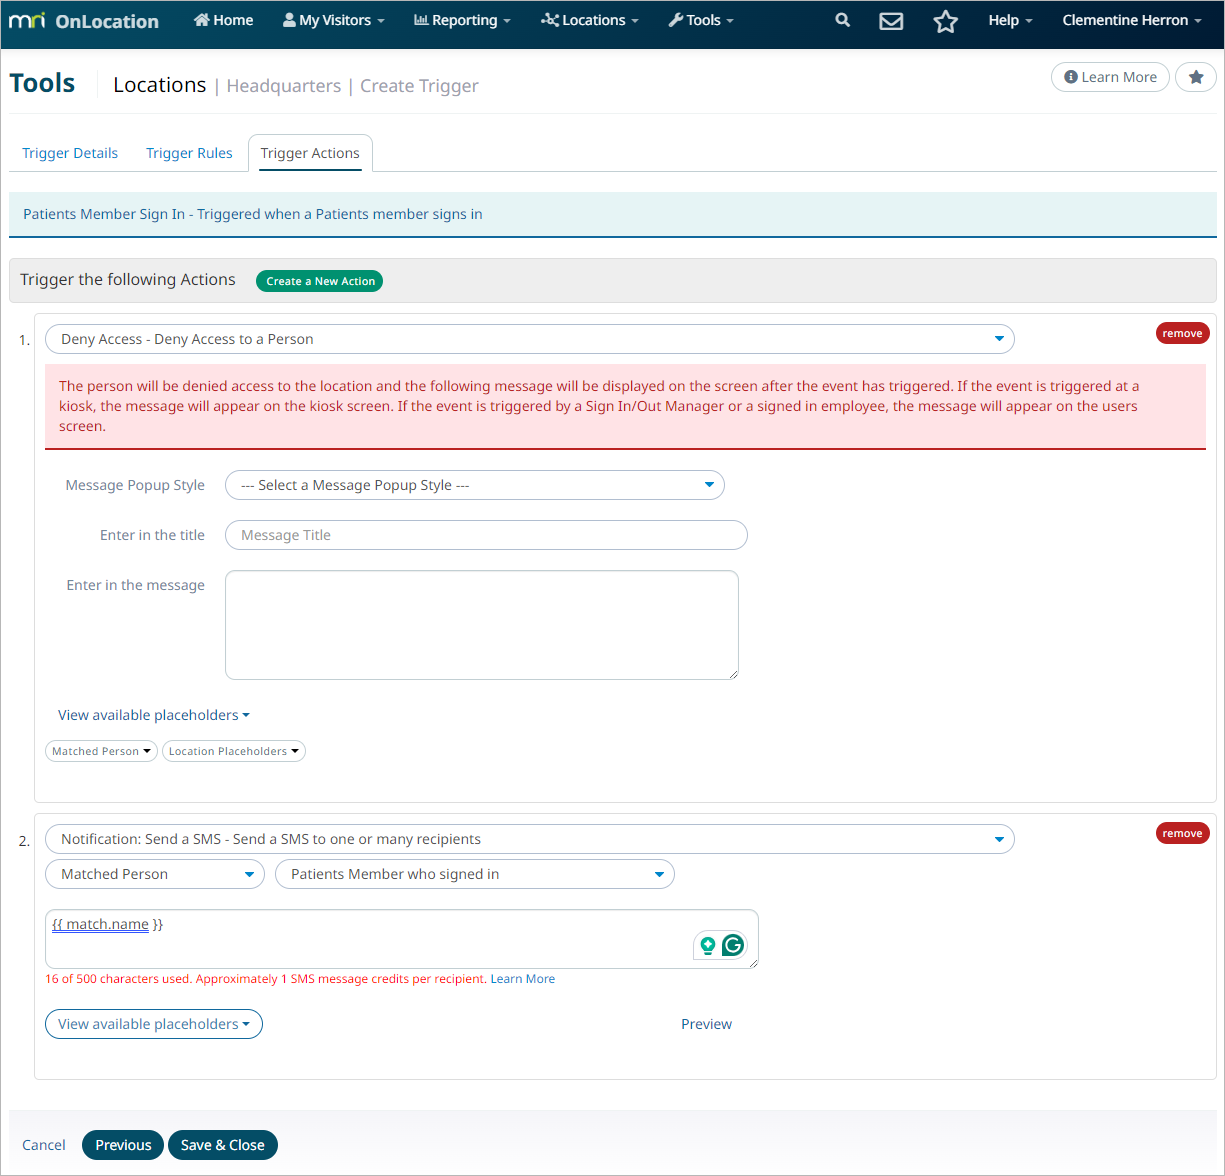Open Message Popup Style dropdown

point(475,485)
